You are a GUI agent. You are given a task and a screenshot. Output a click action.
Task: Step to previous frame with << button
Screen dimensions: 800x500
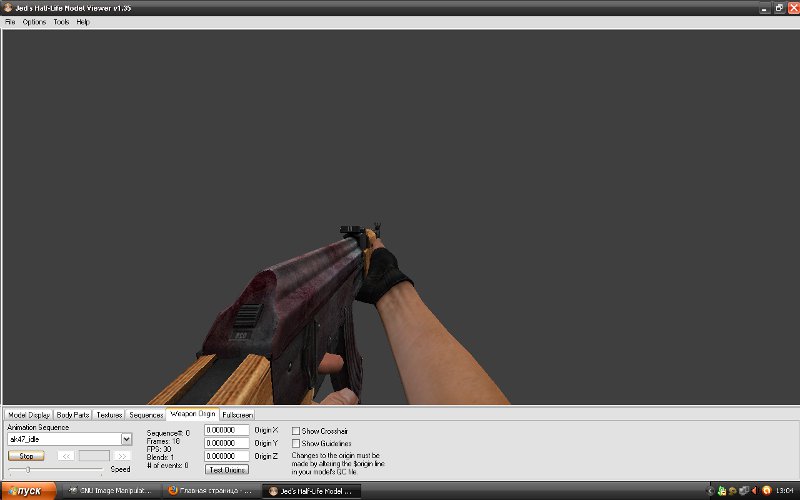pyautogui.click(x=66, y=456)
